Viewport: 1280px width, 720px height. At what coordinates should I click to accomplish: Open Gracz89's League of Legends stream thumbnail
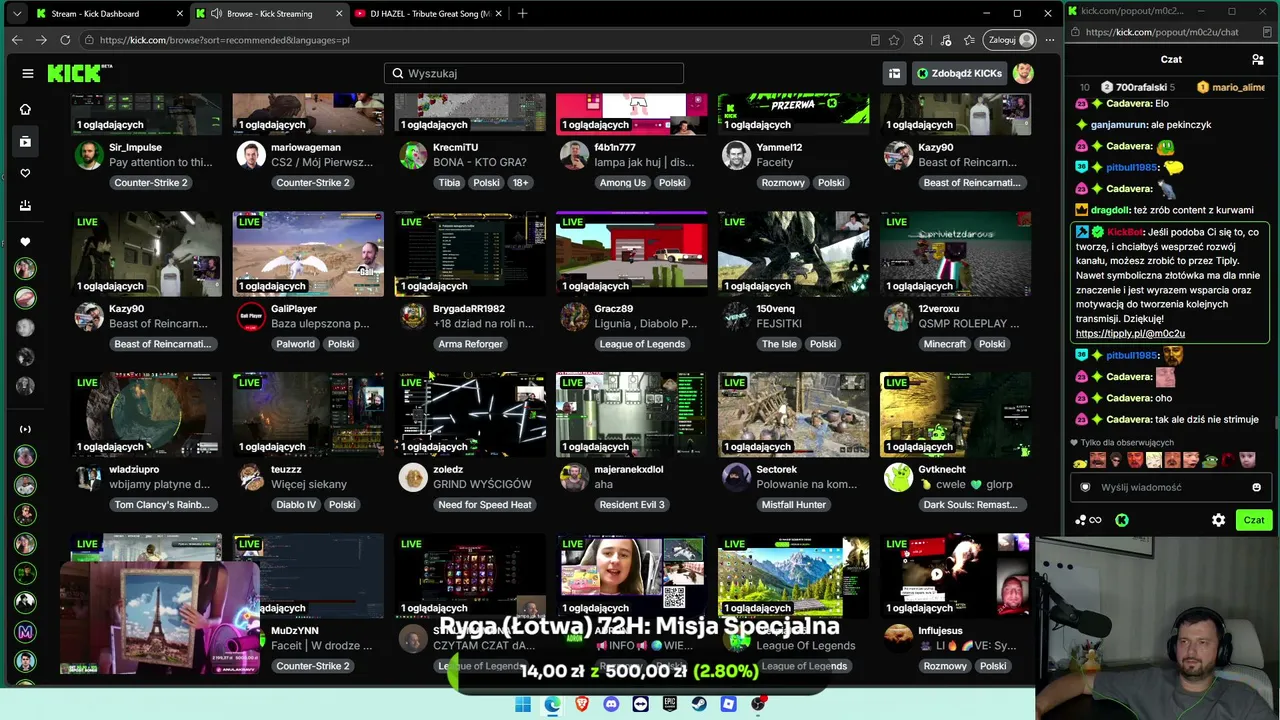tap(631, 254)
